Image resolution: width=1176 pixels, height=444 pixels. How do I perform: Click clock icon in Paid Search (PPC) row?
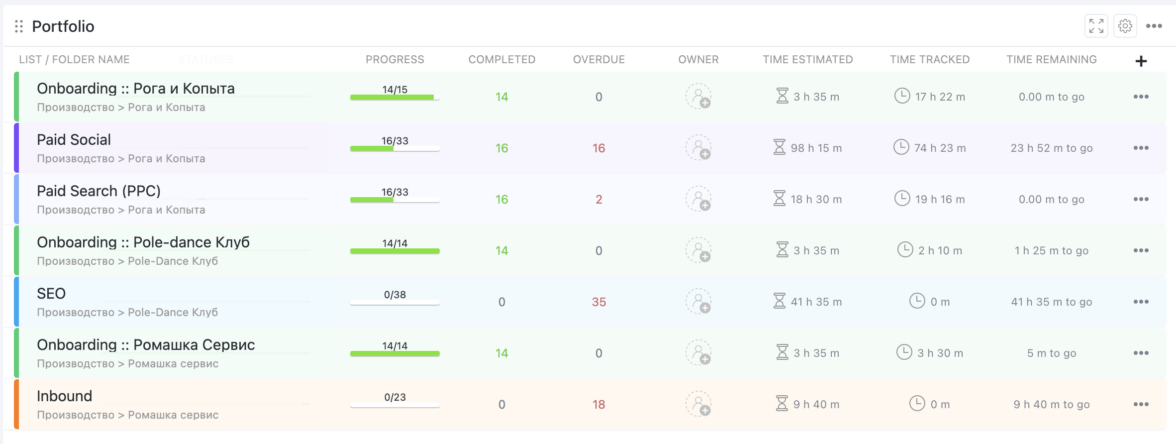tap(901, 198)
